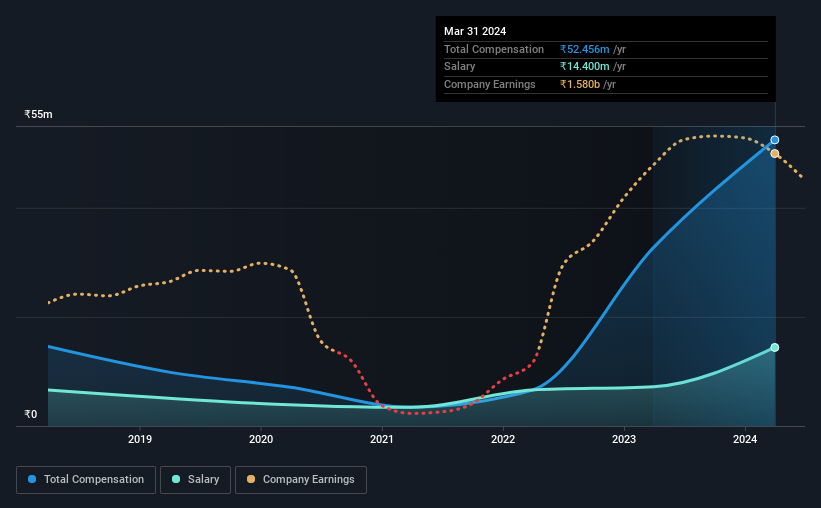Toggle the Company Earnings legend button

(301, 480)
